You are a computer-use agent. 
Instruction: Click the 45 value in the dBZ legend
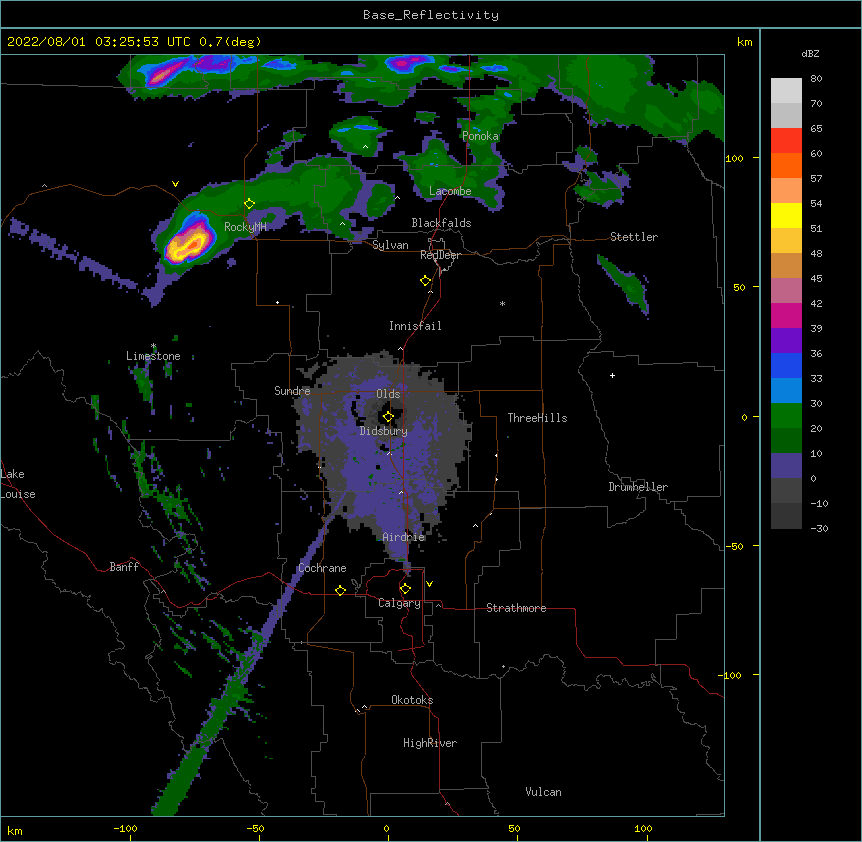click(x=816, y=279)
